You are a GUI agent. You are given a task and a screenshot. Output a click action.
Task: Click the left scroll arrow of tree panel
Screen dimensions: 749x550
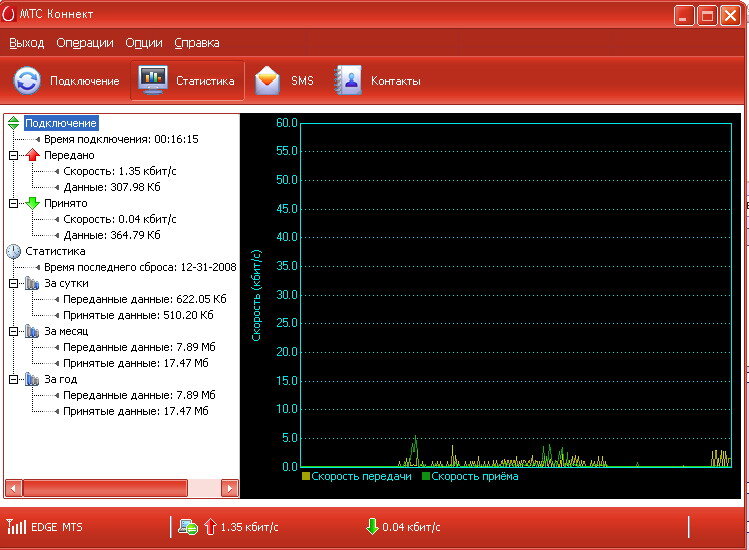(13, 488)
